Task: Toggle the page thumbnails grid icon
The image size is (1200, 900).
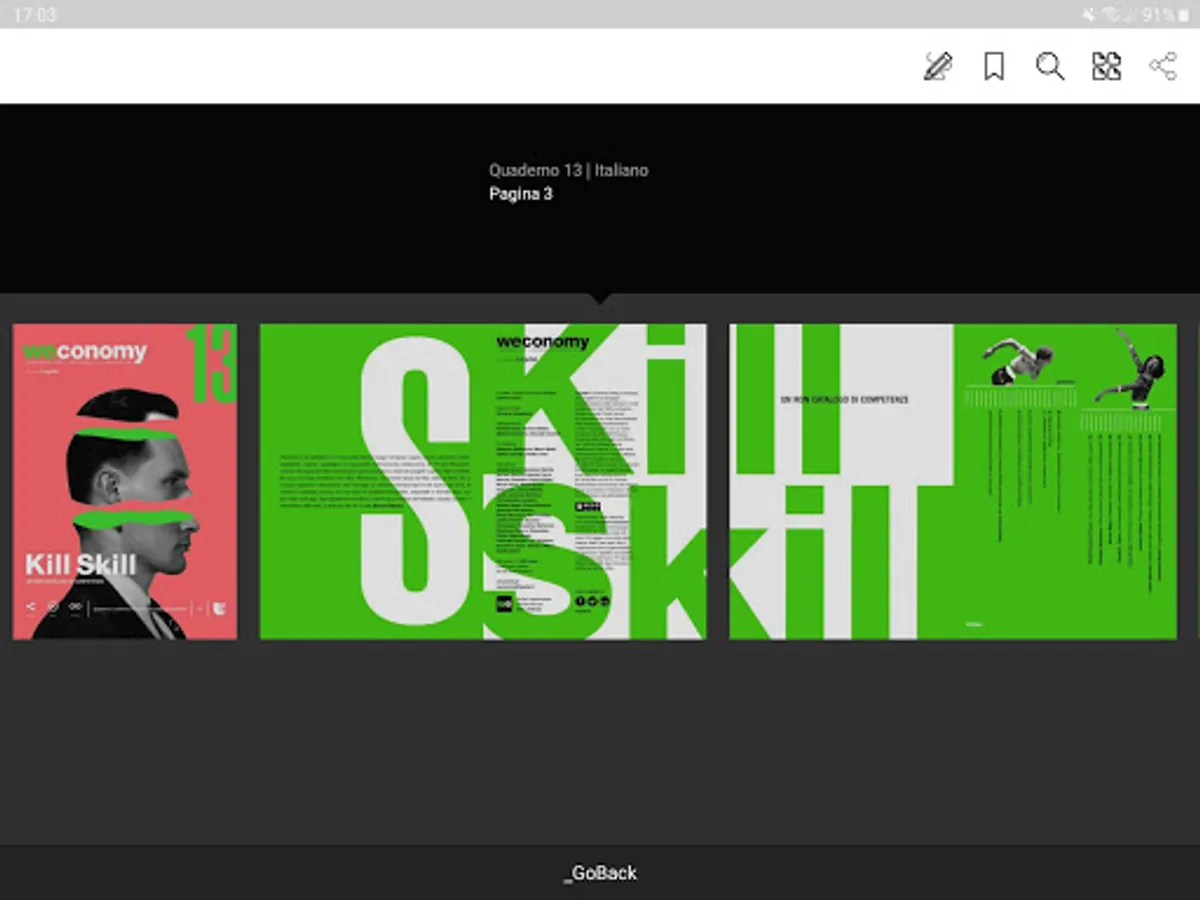Action: point(1106,67)
